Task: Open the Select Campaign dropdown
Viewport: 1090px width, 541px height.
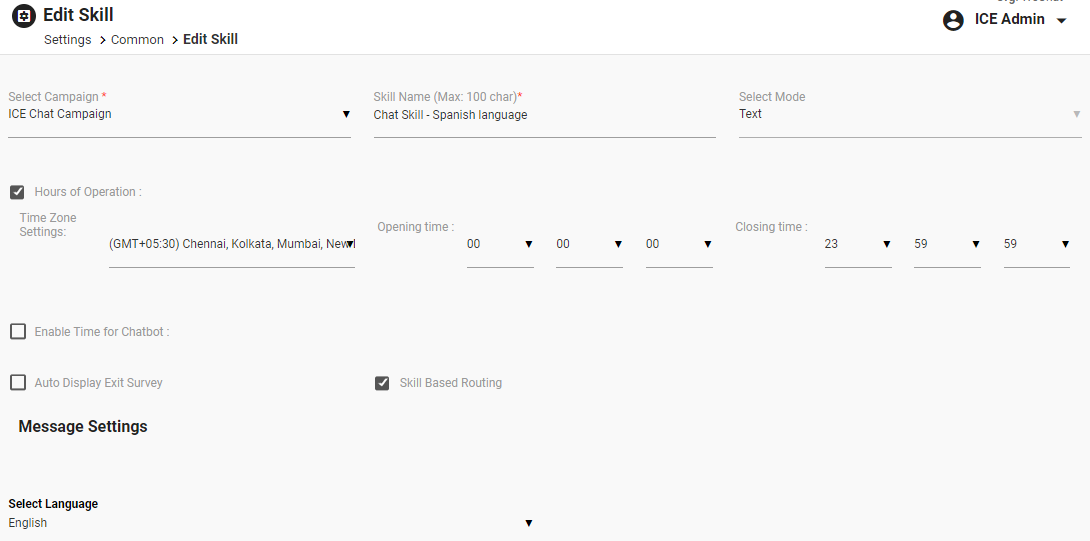Action: pos(179,115)
